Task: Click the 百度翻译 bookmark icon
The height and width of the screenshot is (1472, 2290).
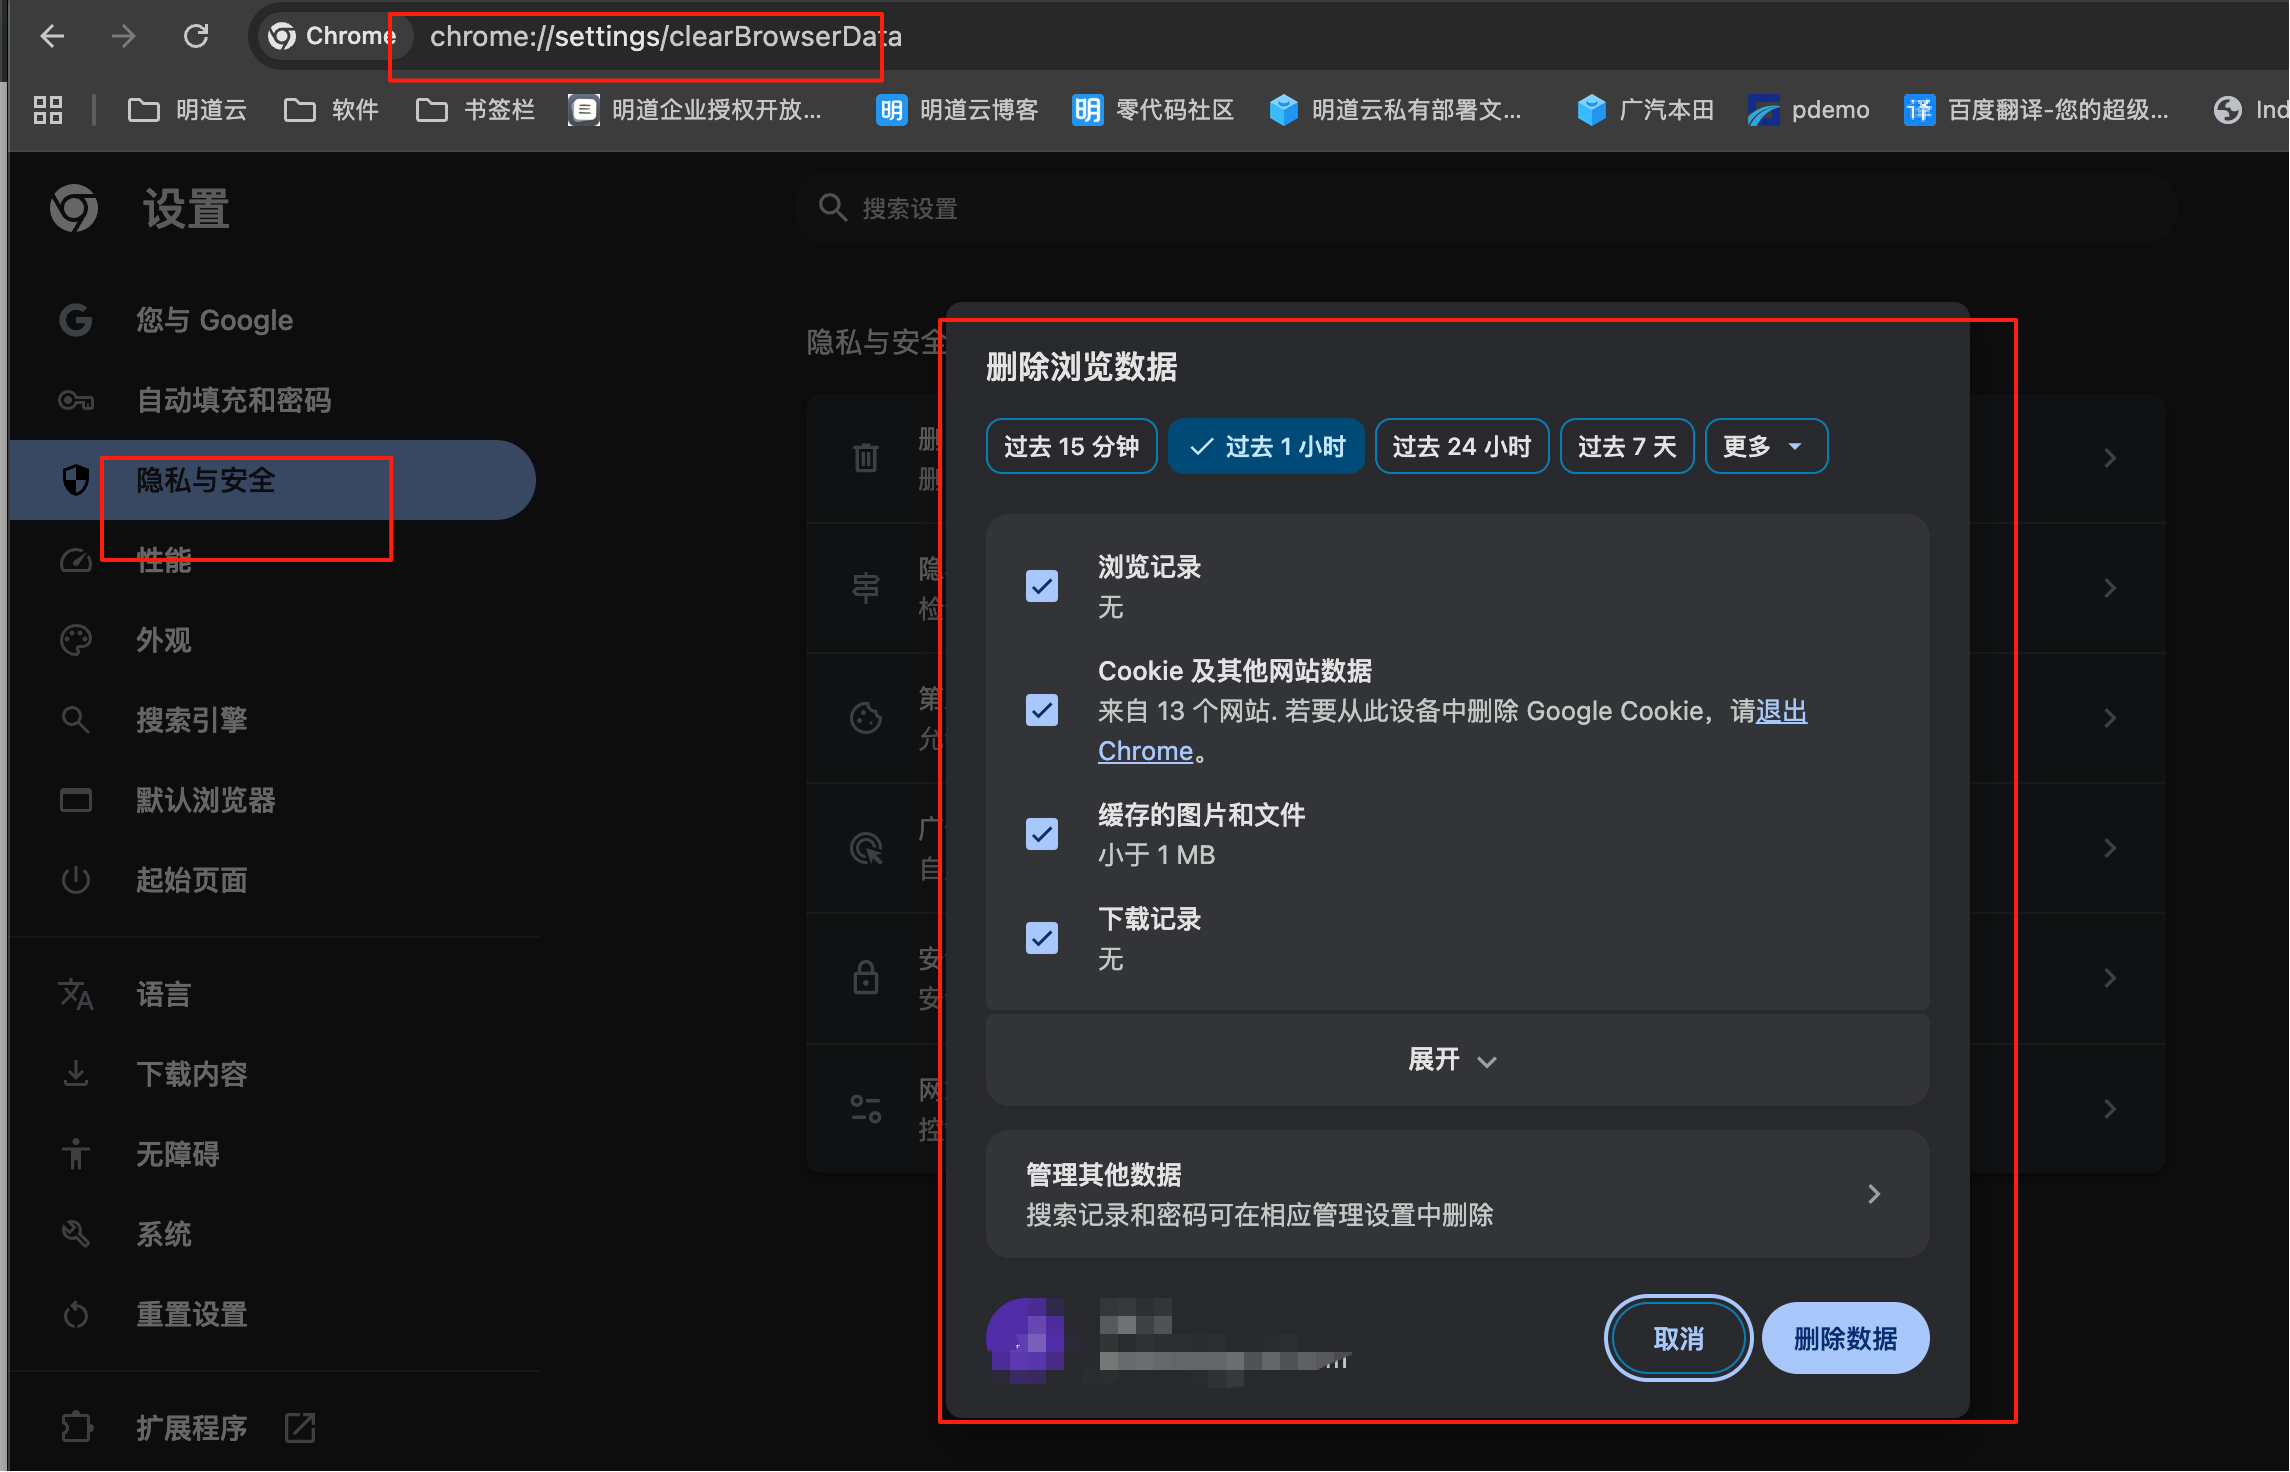Action: coord(1918,110)
